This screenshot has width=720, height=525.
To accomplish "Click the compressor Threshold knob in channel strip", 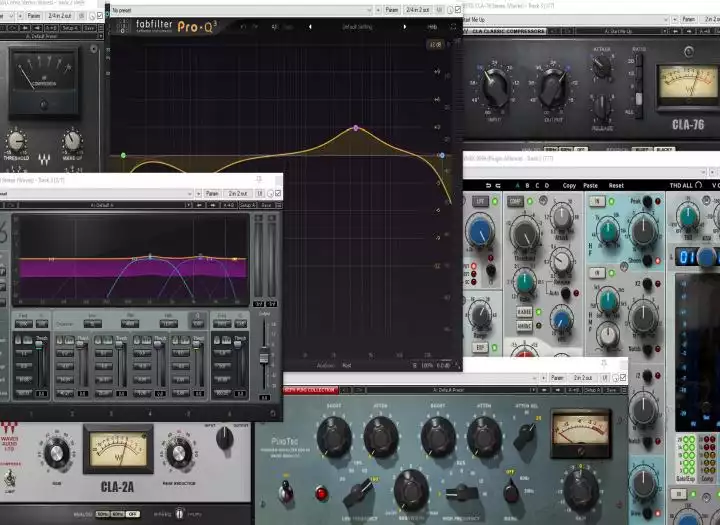I will coord(524,234).
